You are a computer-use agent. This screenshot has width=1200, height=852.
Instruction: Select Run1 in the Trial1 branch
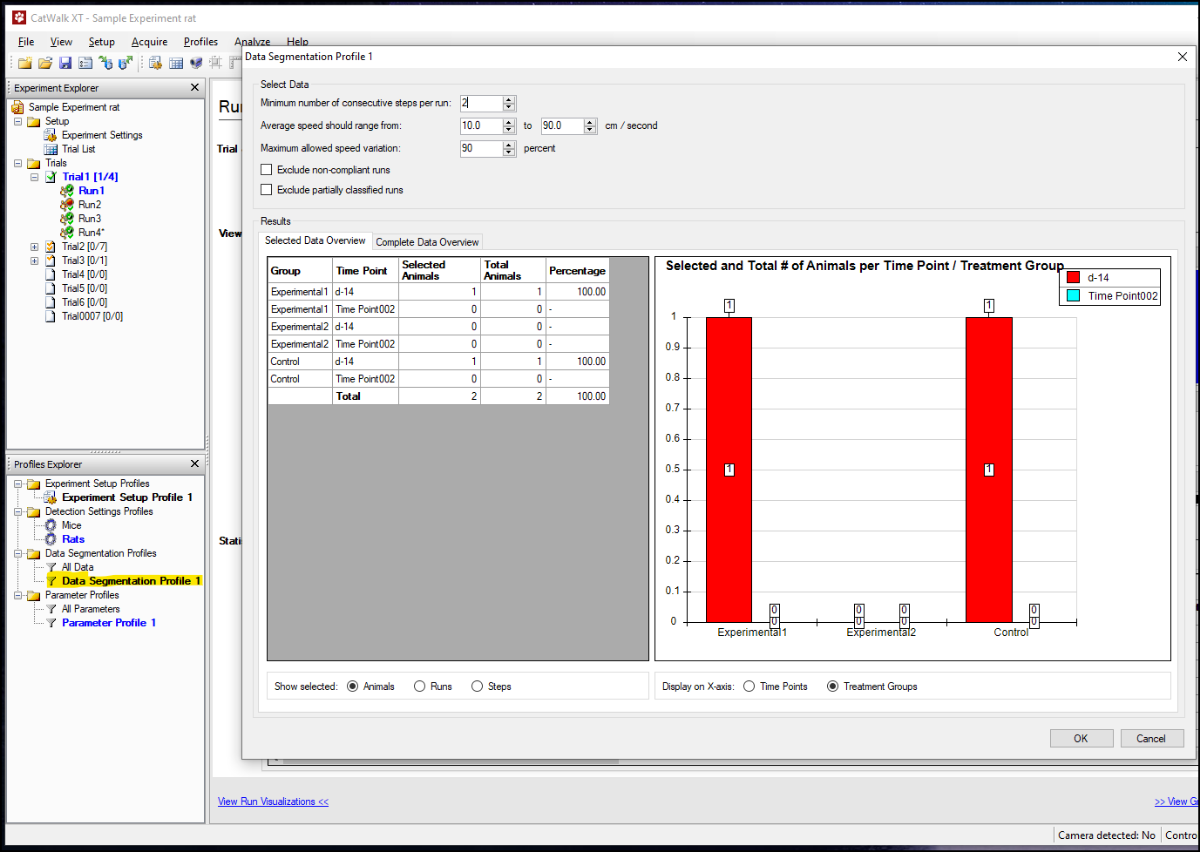[91, 190]
